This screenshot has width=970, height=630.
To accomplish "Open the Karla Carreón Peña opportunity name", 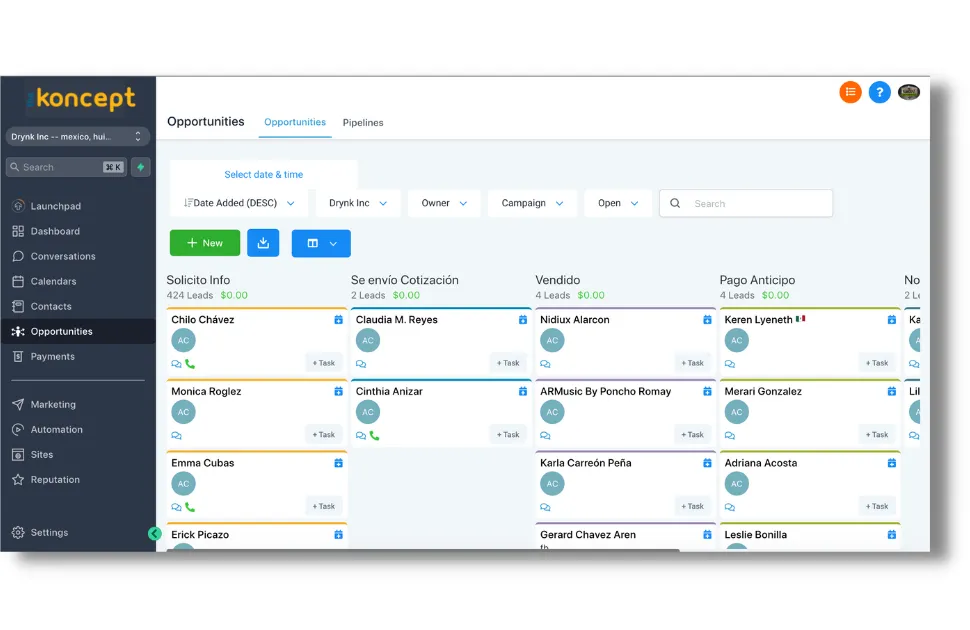I will click(585, 464).
